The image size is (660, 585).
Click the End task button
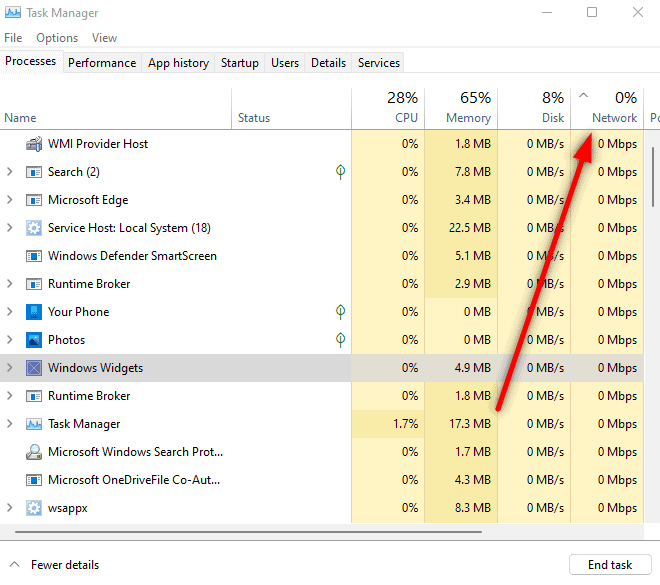pos(610,564)
